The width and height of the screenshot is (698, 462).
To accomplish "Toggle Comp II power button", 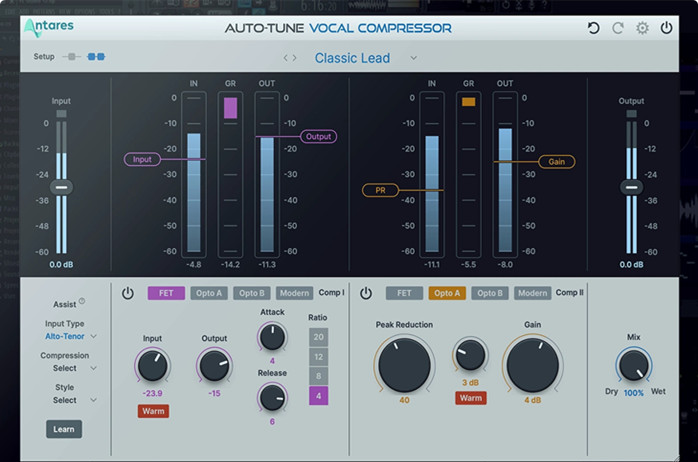I will pyautogui.click(x=366, y=293).
